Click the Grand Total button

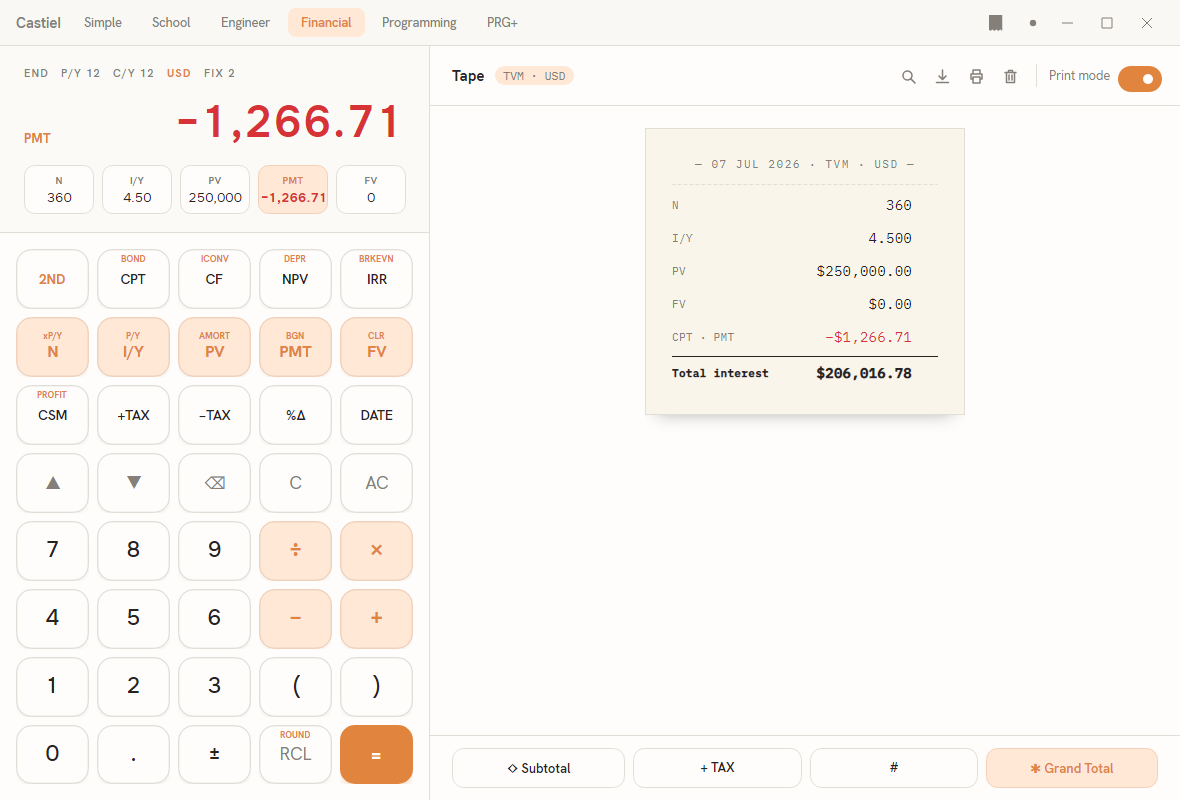coord(1072,768)
